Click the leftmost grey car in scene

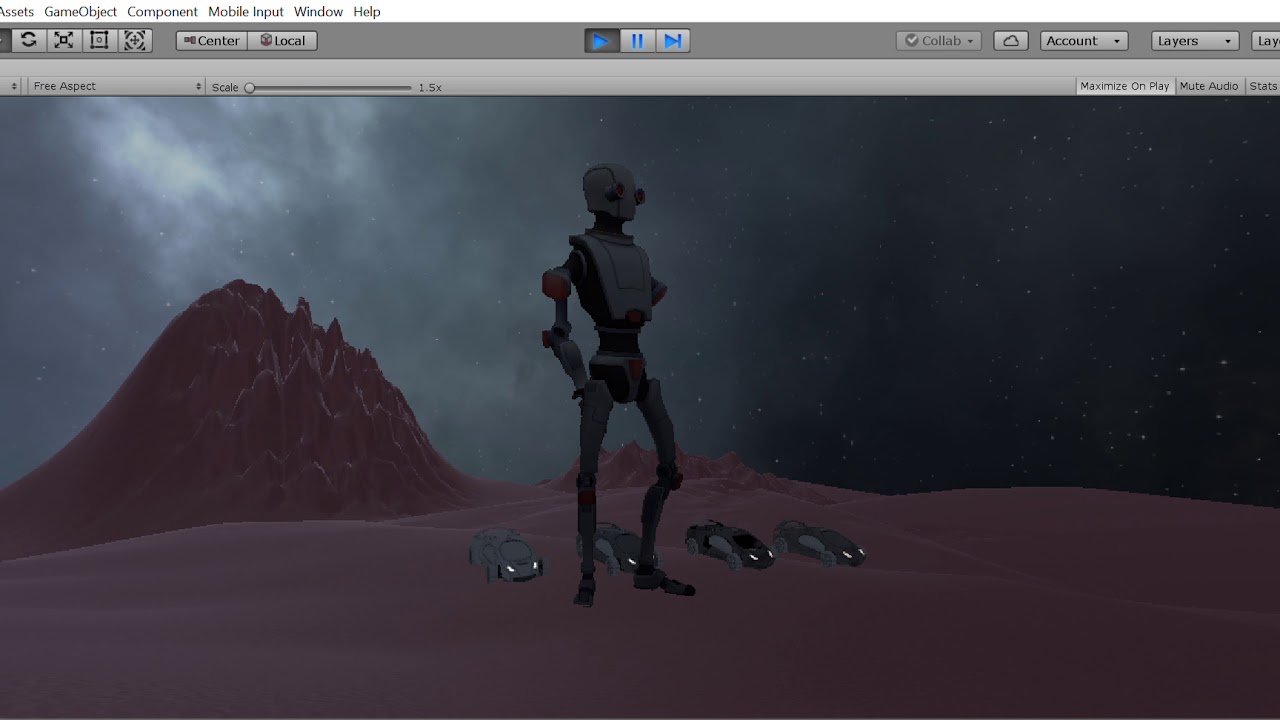pos(506,555)
